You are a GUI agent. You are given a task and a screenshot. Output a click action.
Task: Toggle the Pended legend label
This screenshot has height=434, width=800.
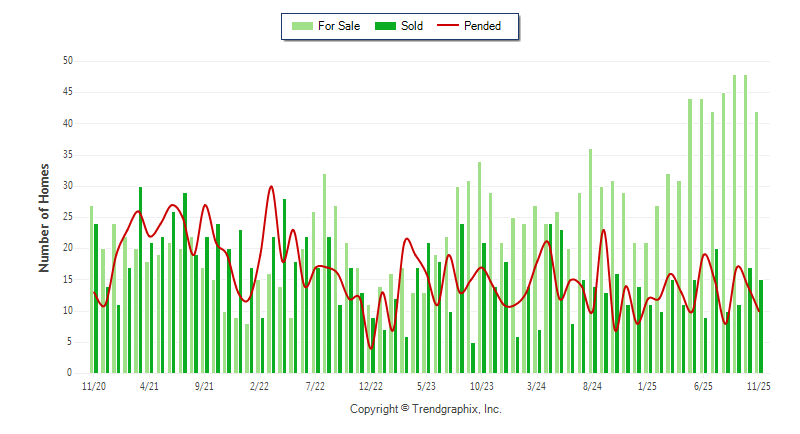click(x=482, y=26)
